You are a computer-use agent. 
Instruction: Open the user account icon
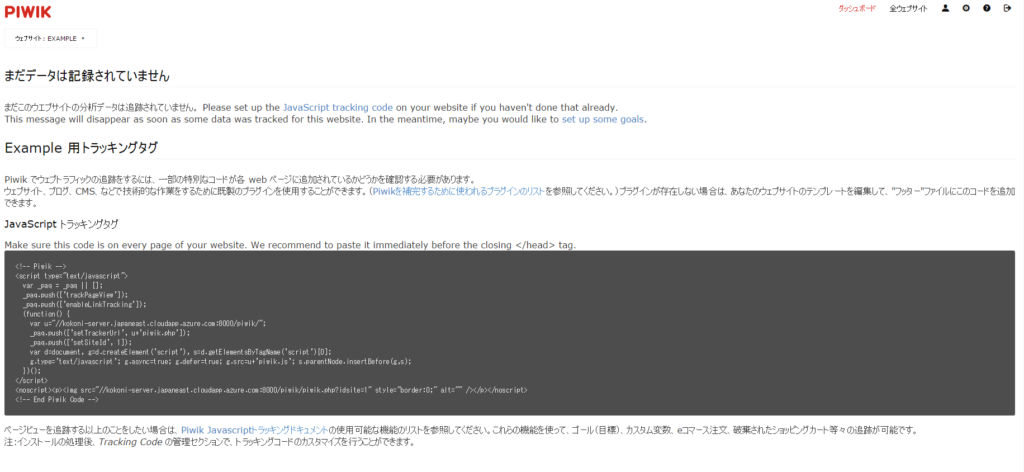point(945,8)
